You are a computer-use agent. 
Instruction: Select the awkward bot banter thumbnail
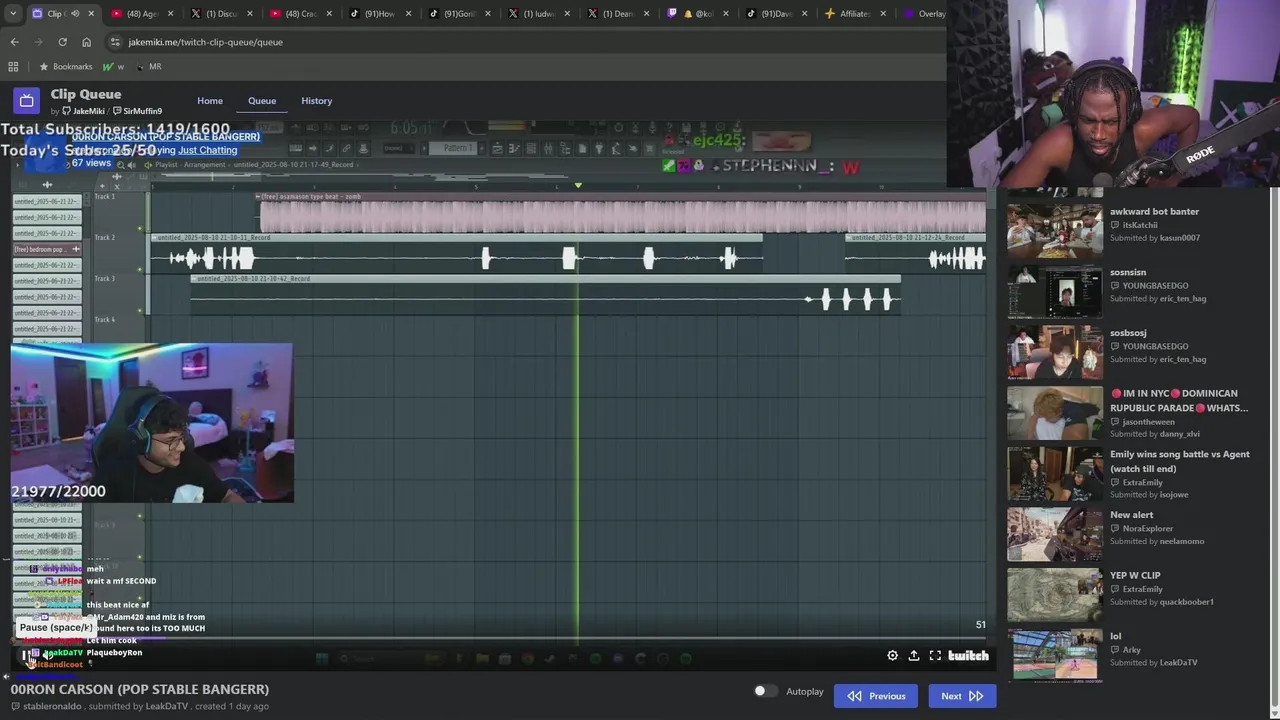pos(1054,229)
